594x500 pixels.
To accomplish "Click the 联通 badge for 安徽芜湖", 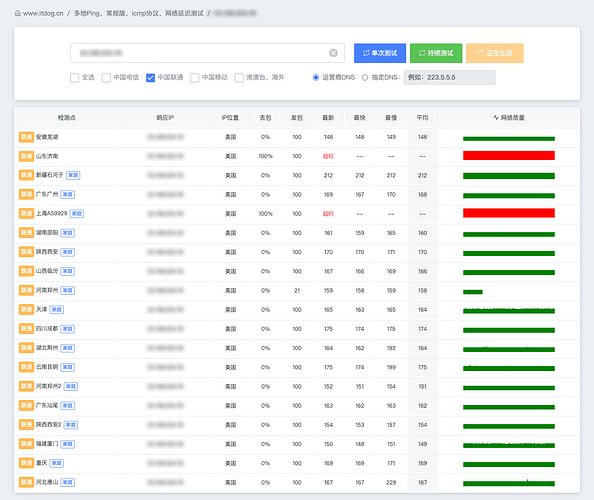I will coord(26,137).
